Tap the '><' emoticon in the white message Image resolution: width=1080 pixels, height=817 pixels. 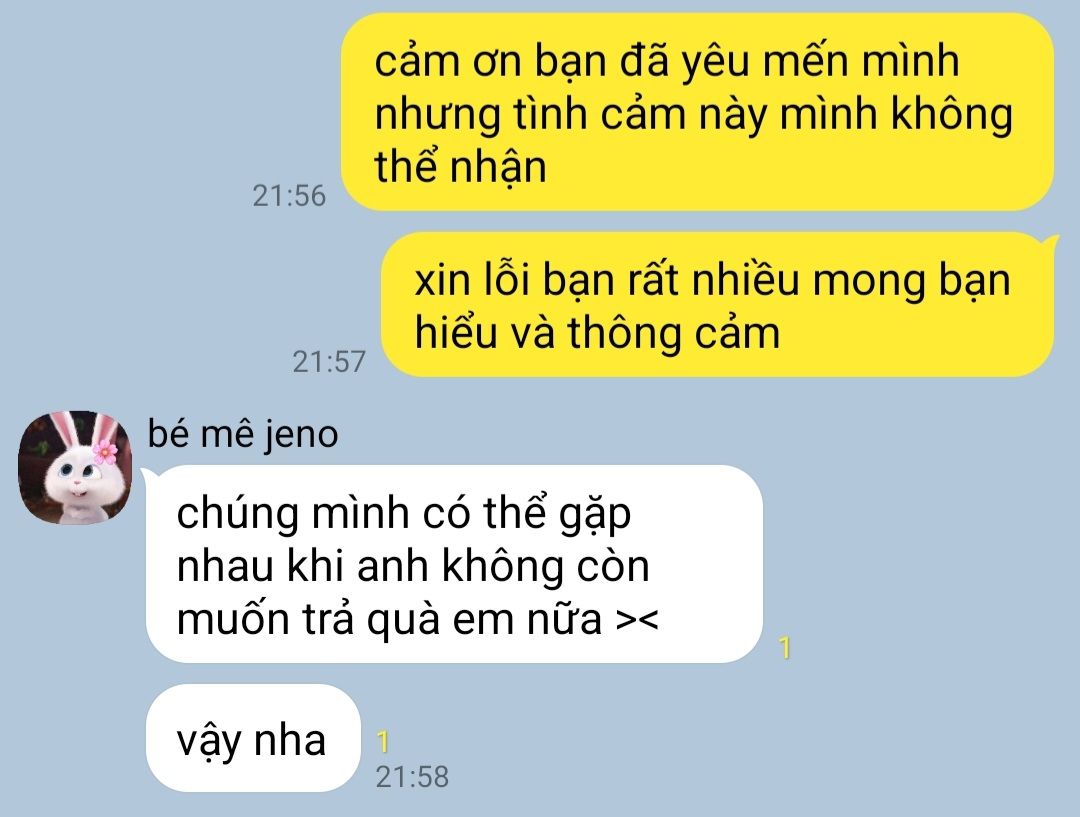[x=637, y=619]
